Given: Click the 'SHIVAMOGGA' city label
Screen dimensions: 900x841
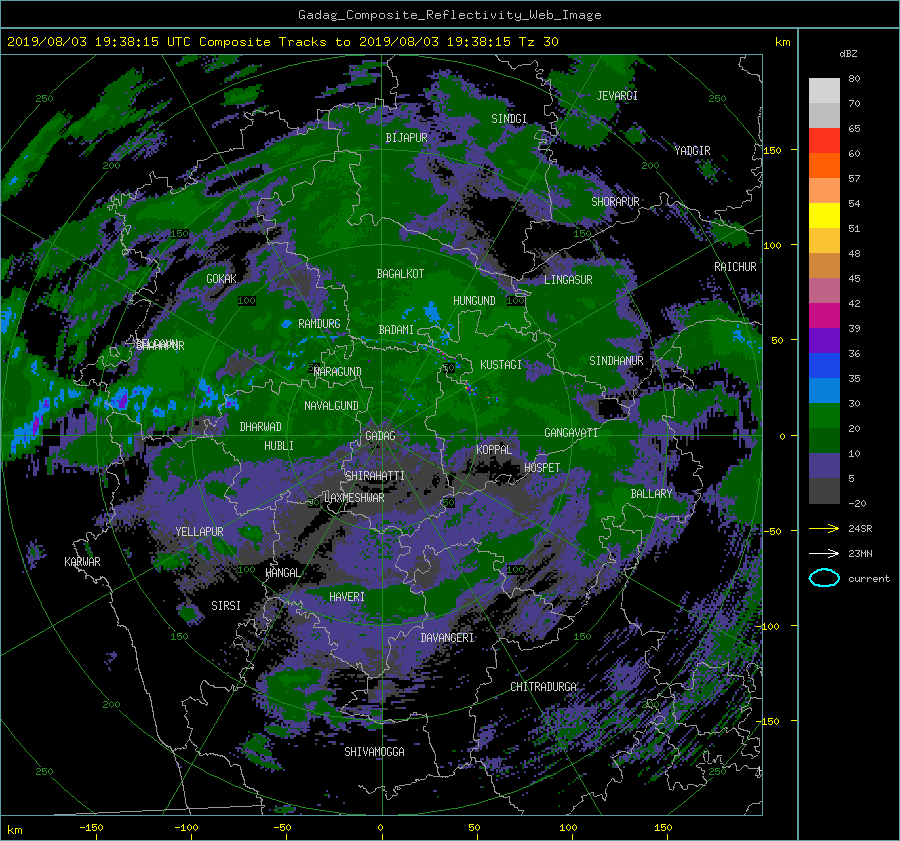Looking at the screenshot, I should coord(374,751).
